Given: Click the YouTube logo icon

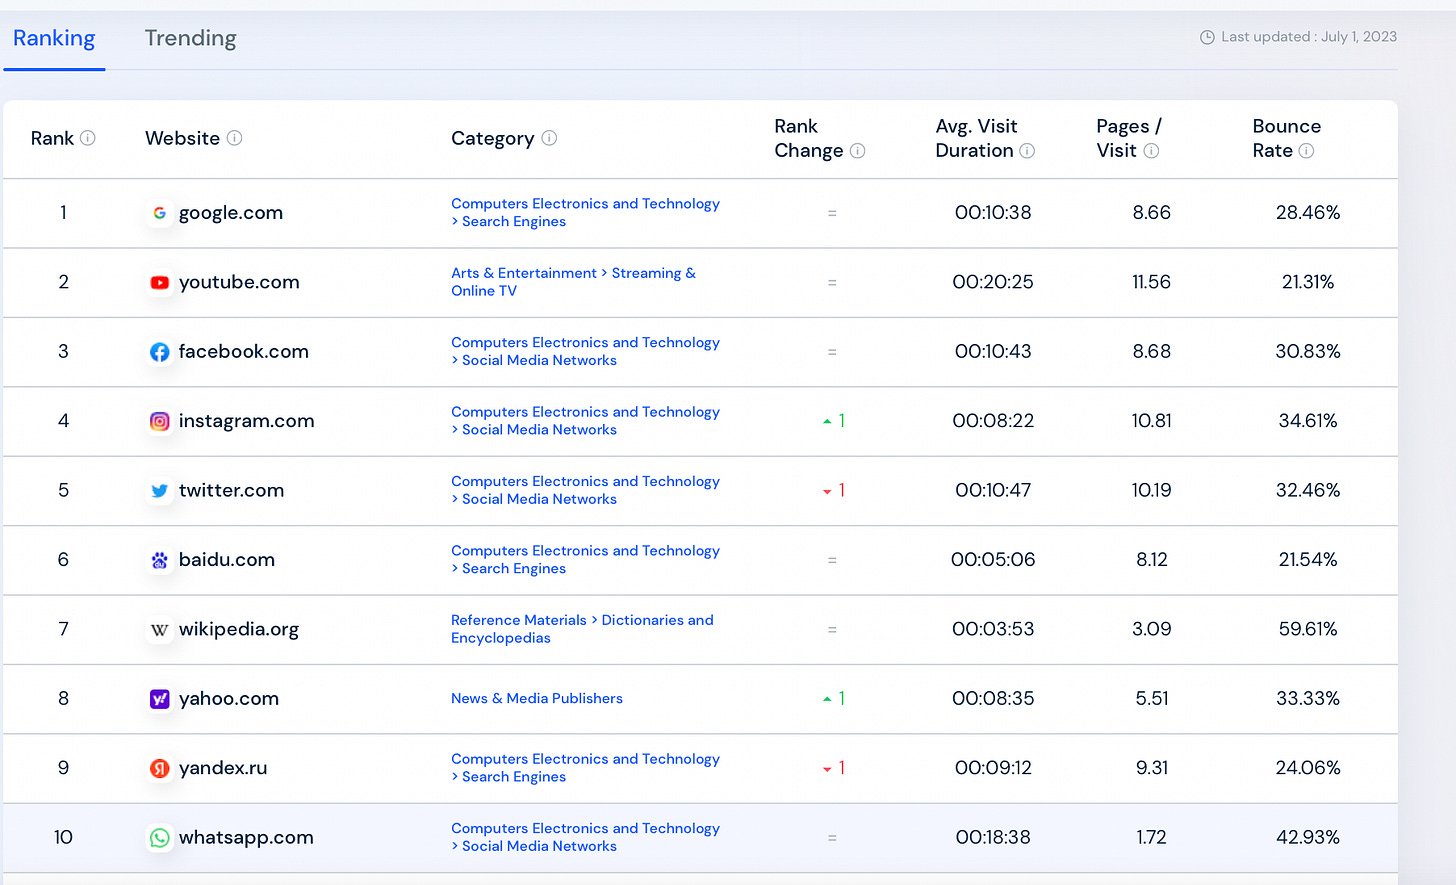Looking at the screenshot, I should 159,282.
